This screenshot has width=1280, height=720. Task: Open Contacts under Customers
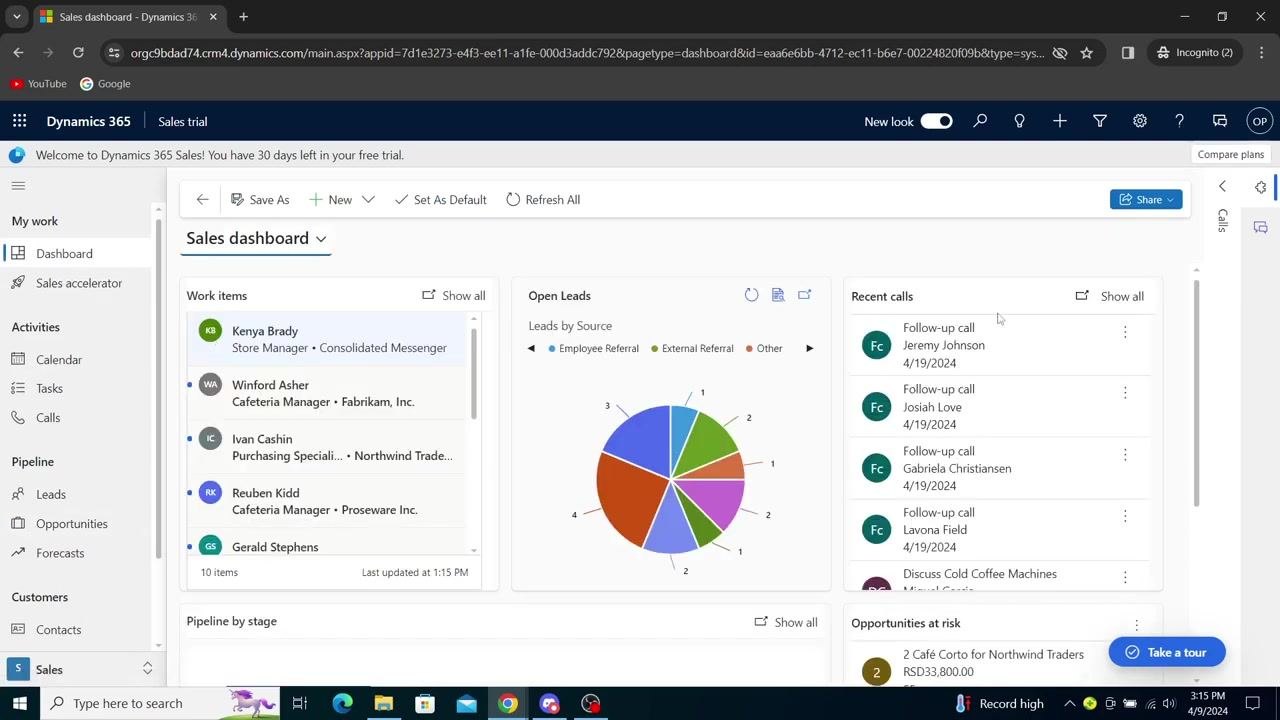(78, 629)
